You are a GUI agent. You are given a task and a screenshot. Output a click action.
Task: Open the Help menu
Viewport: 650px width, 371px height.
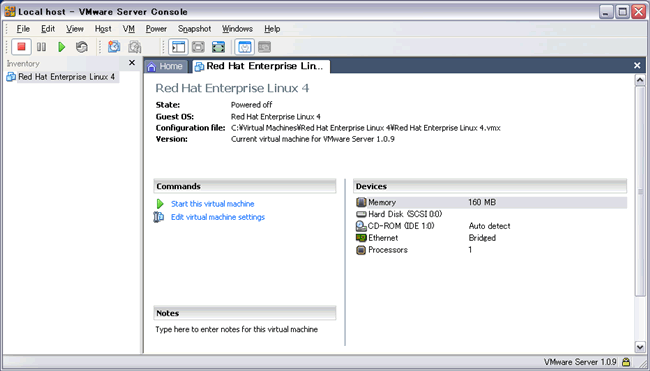[x=272, y=29]
